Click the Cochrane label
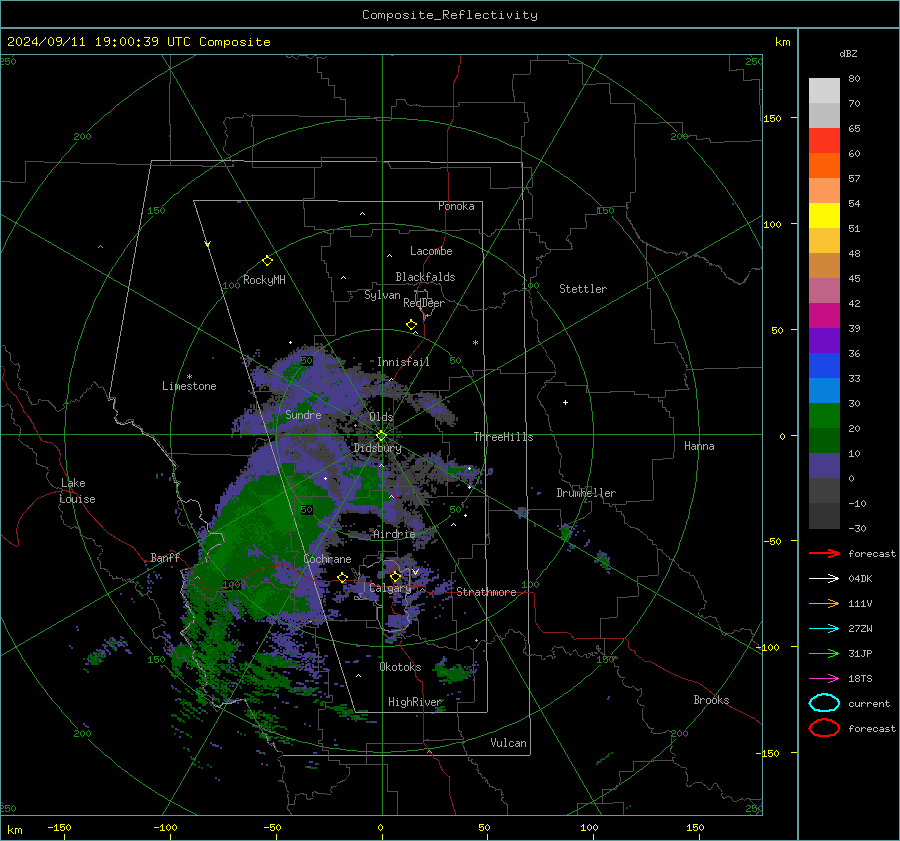 tap(327, 559)
